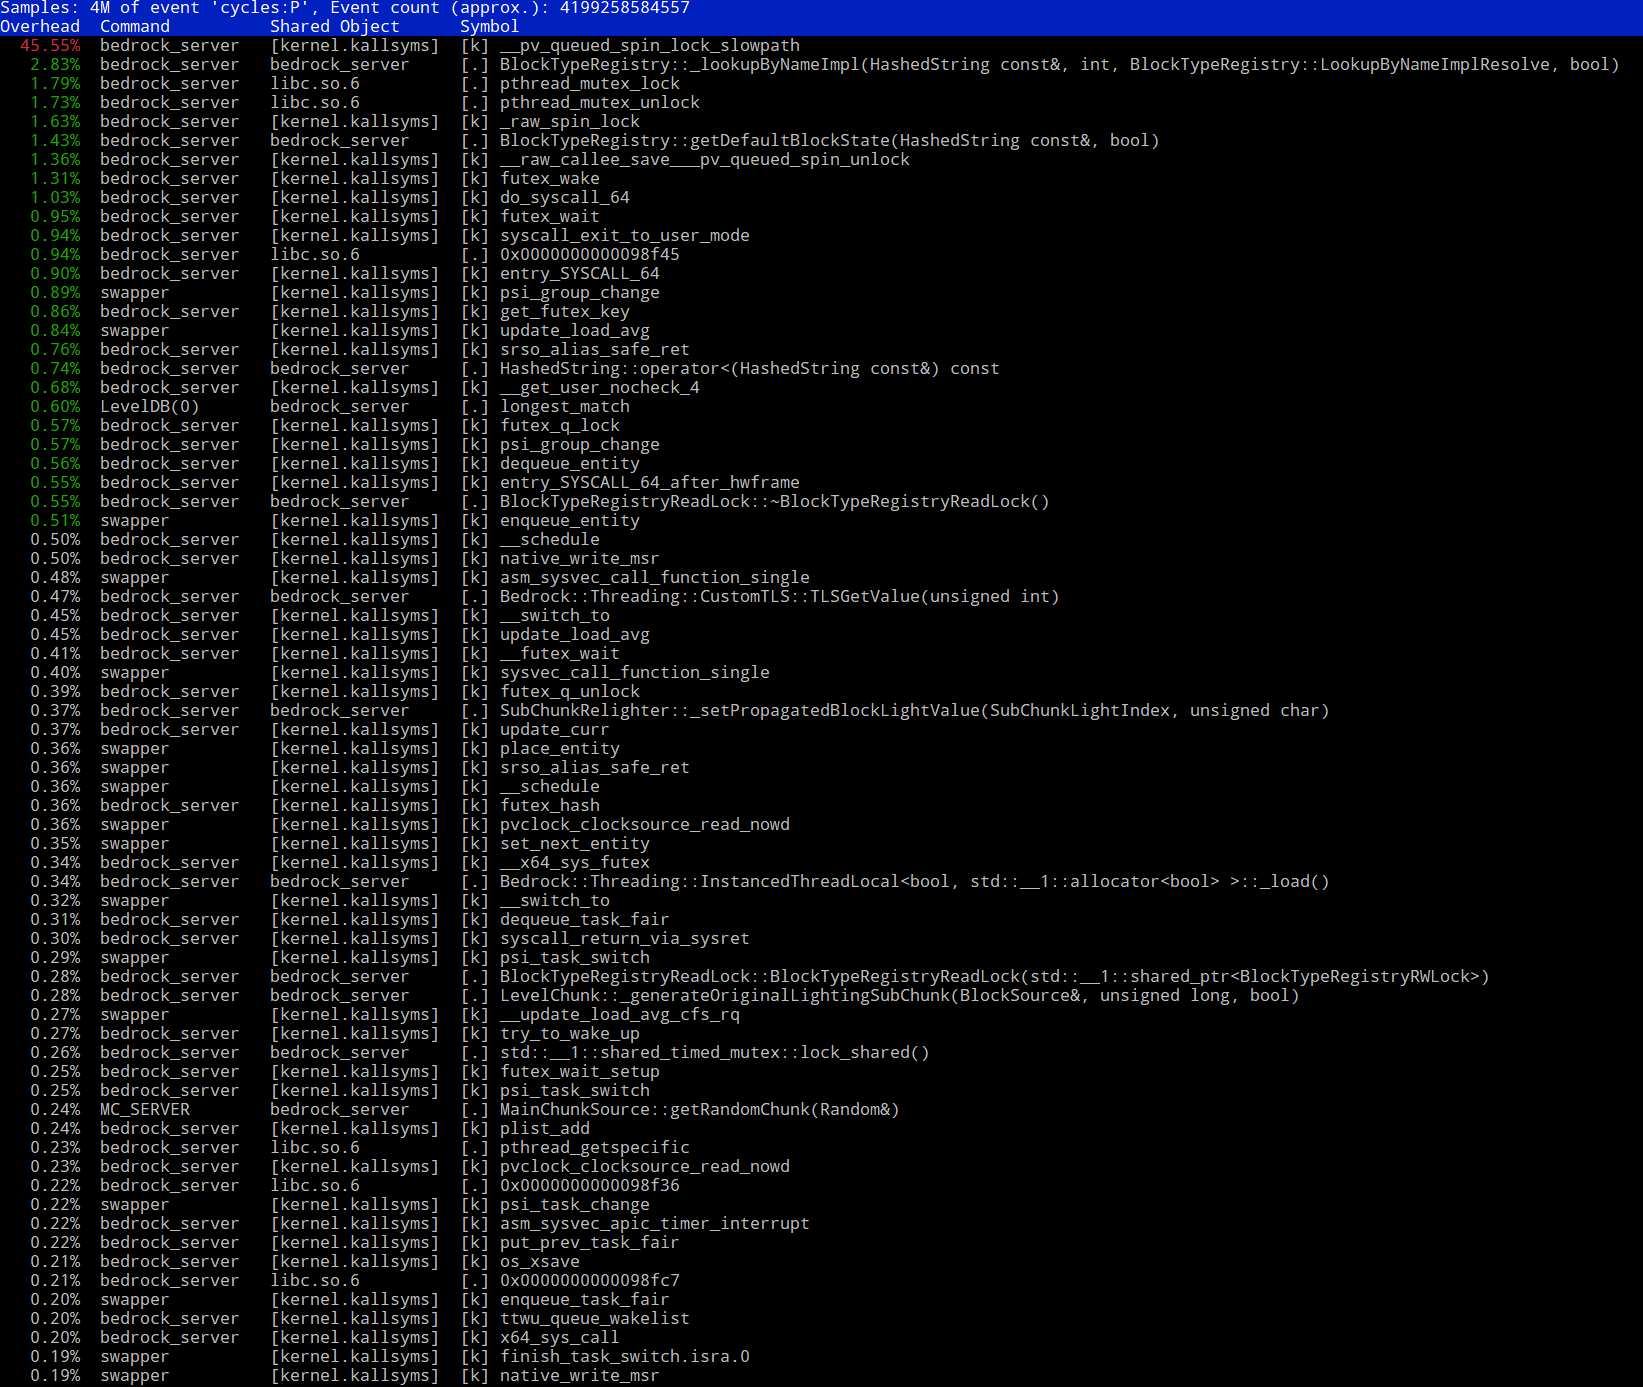Click the MC_SERVER command entry
The width and height of the screenshot is (1643, 1387).
point(145,1110)
